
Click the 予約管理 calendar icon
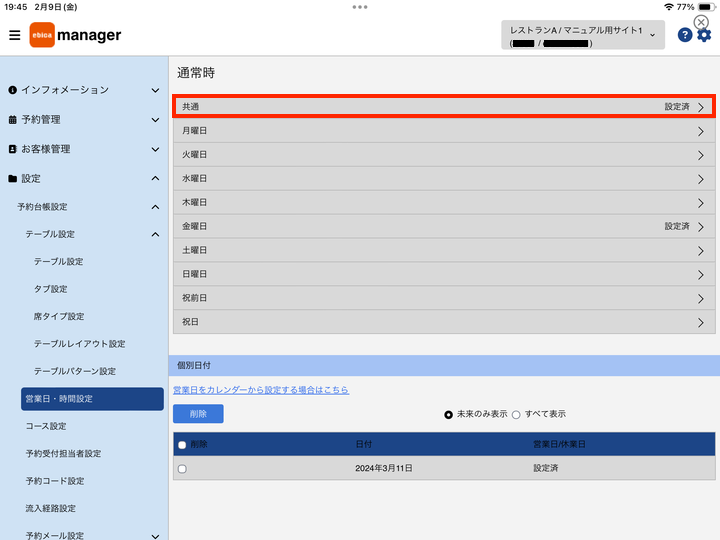click(x=12, y=120)
